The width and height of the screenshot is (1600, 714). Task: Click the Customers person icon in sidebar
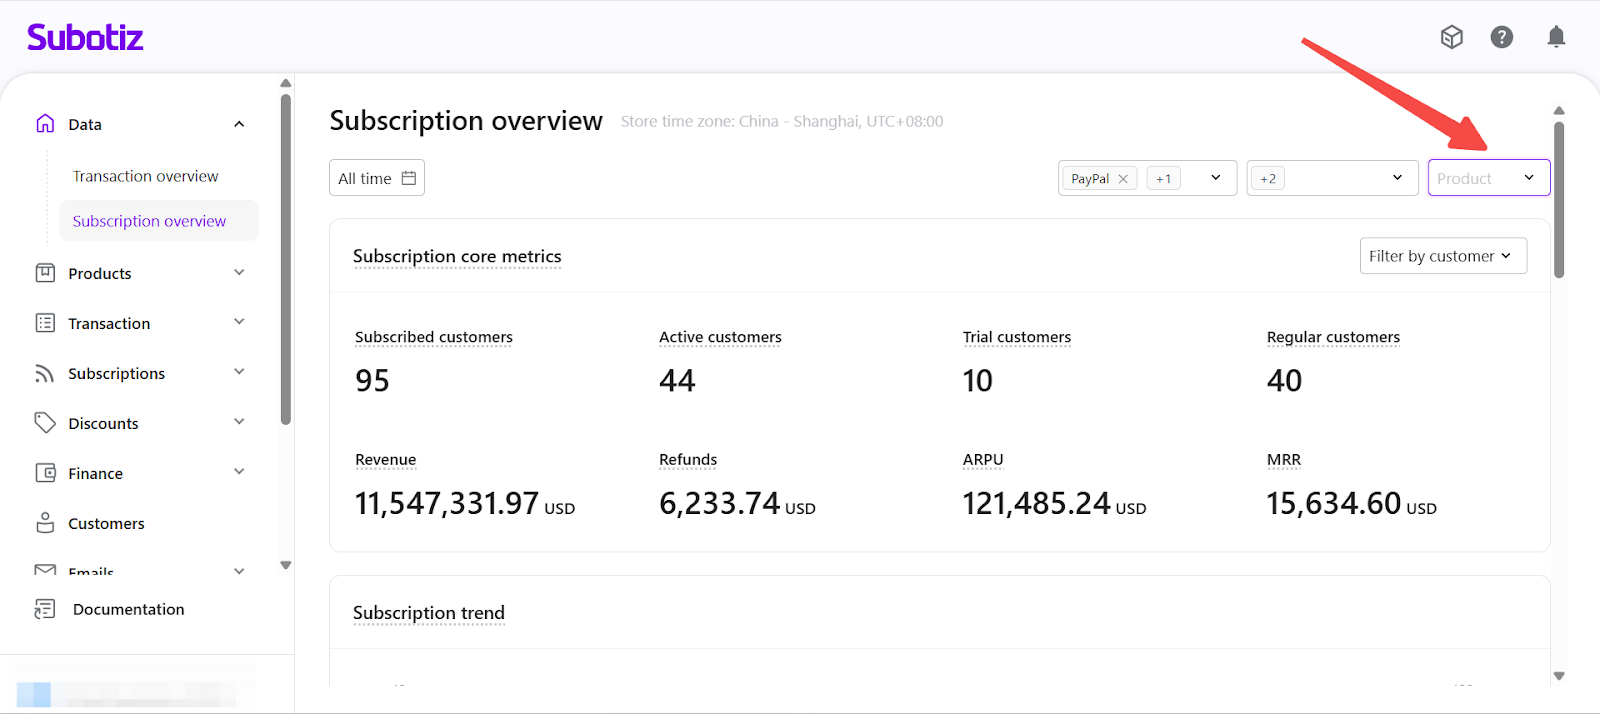point(45,523)
